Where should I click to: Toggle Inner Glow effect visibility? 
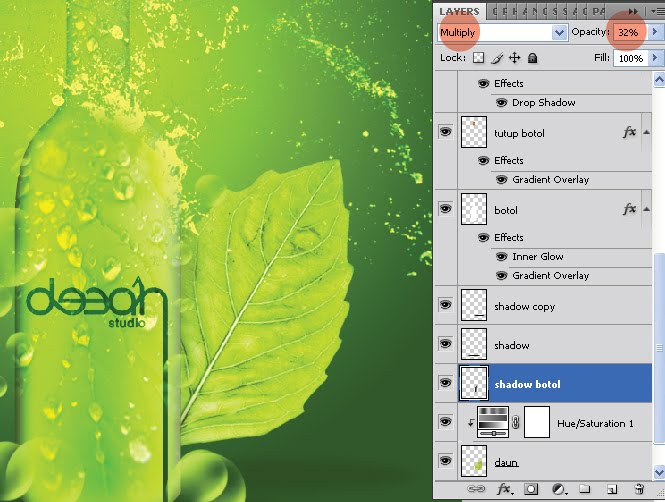[501, 257]
